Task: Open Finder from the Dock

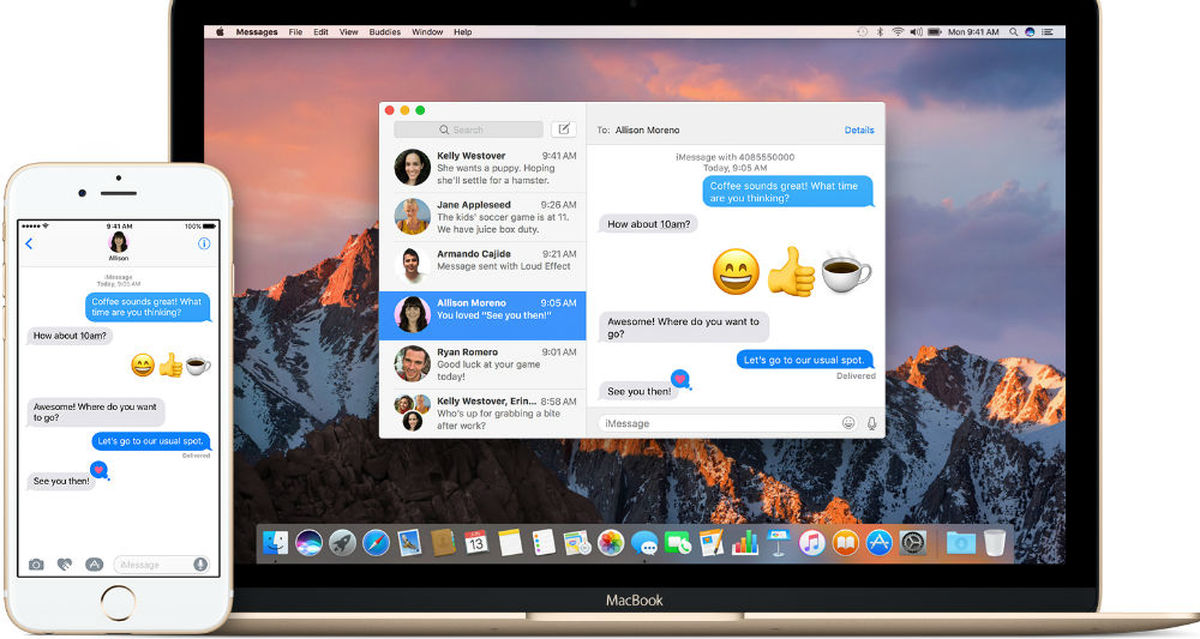Action: (276, 543)
